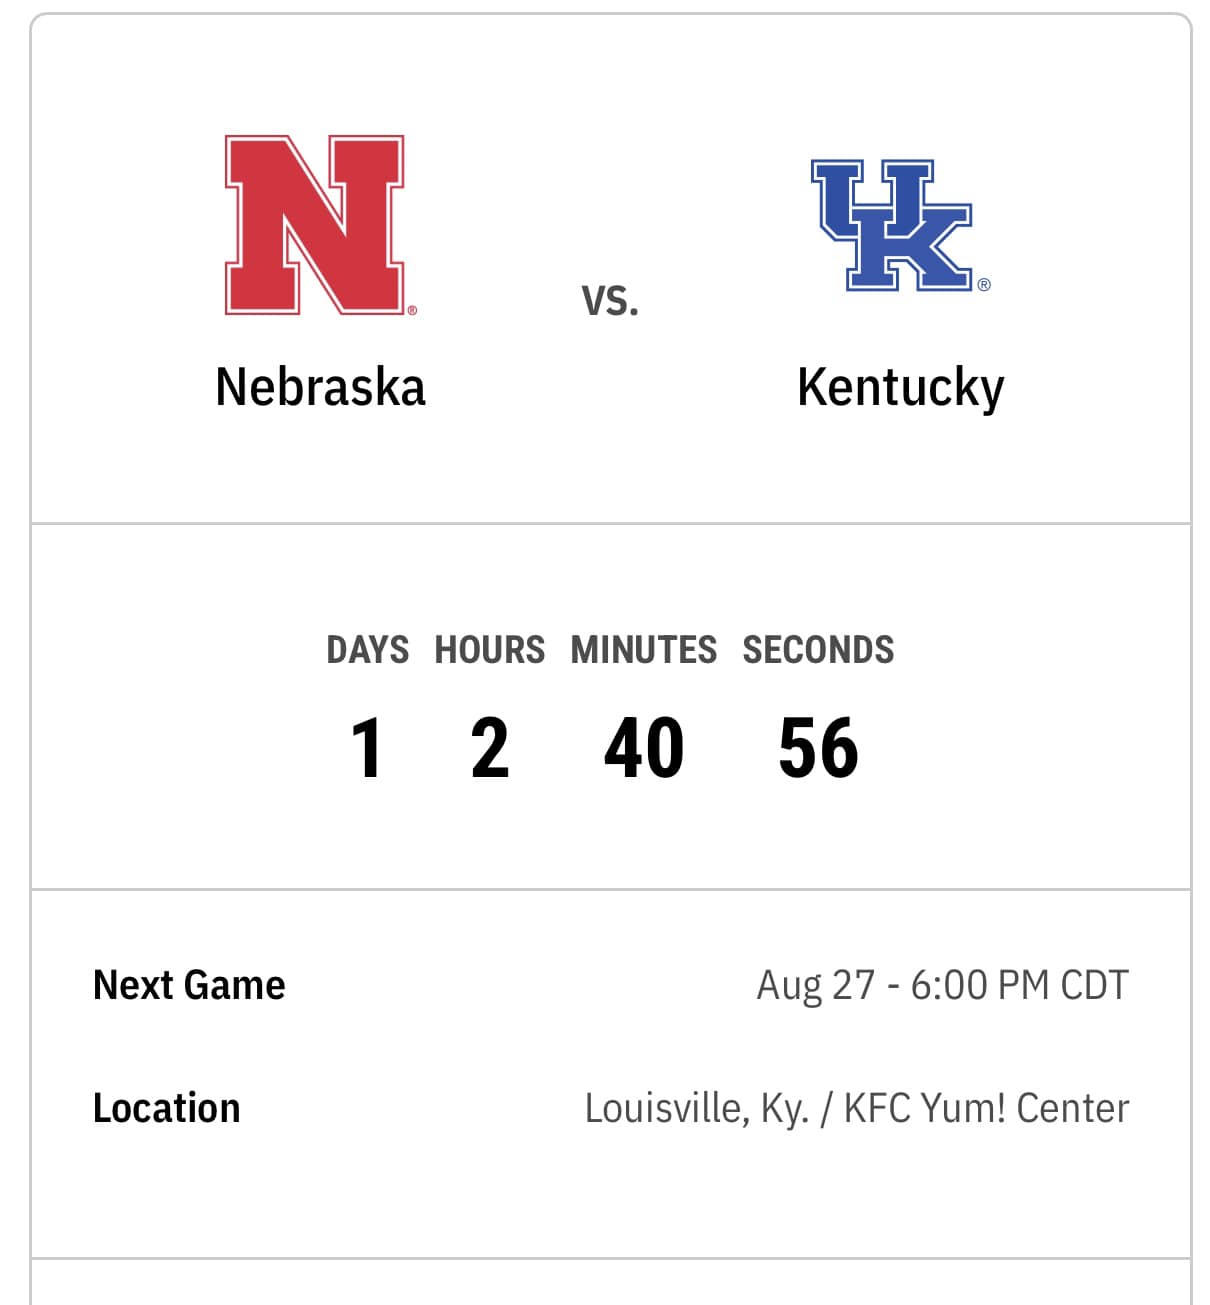This screenshot has height=1305, width=1210.
Task: Click the seconds value 56
Action: coord(818,748)
